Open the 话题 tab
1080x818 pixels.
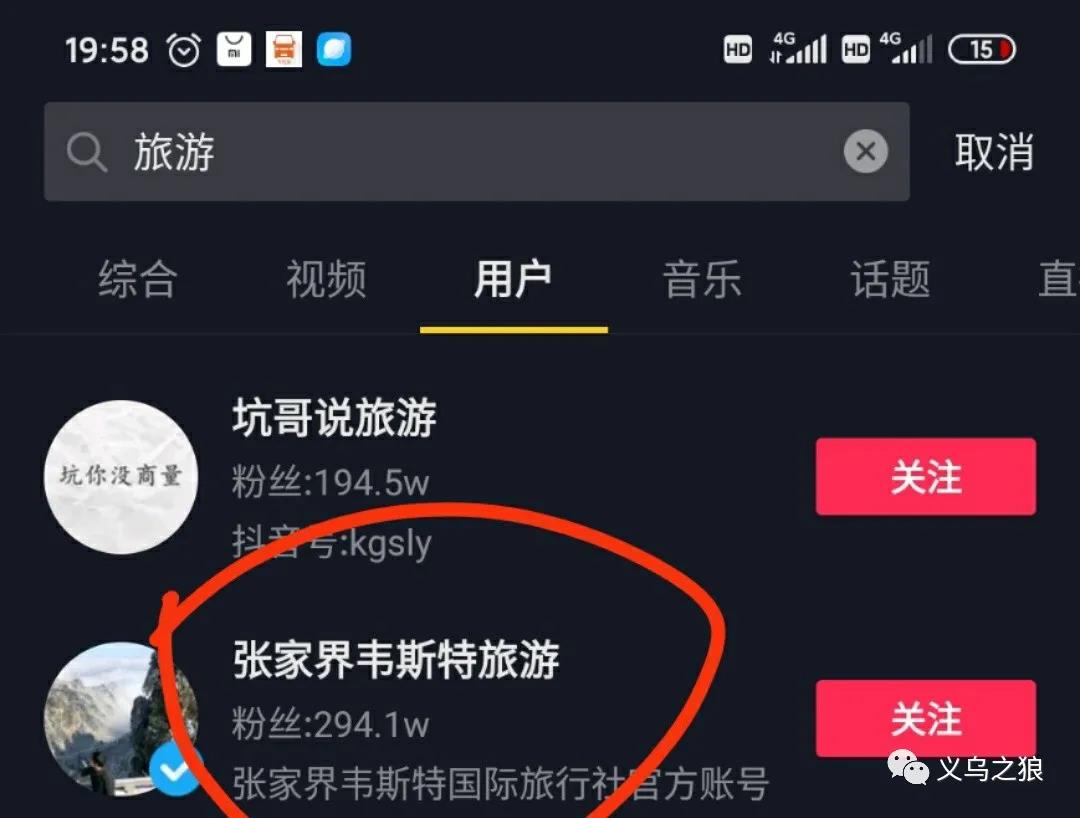click(890, 279)
